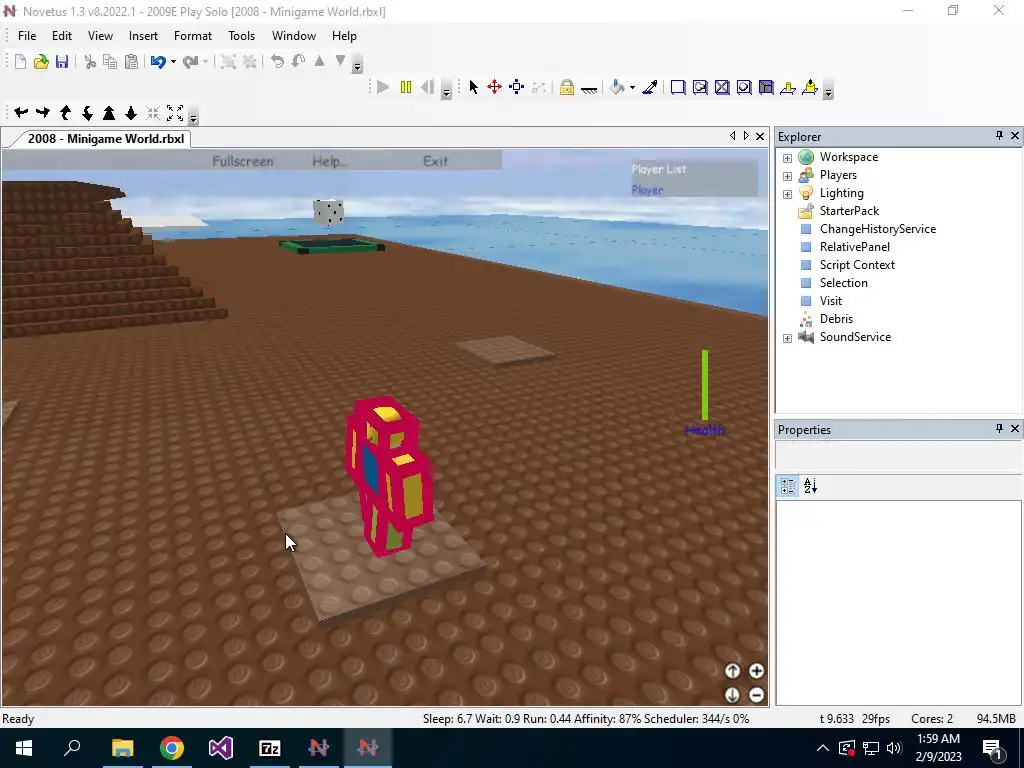Click the Group objects icon

228,61
